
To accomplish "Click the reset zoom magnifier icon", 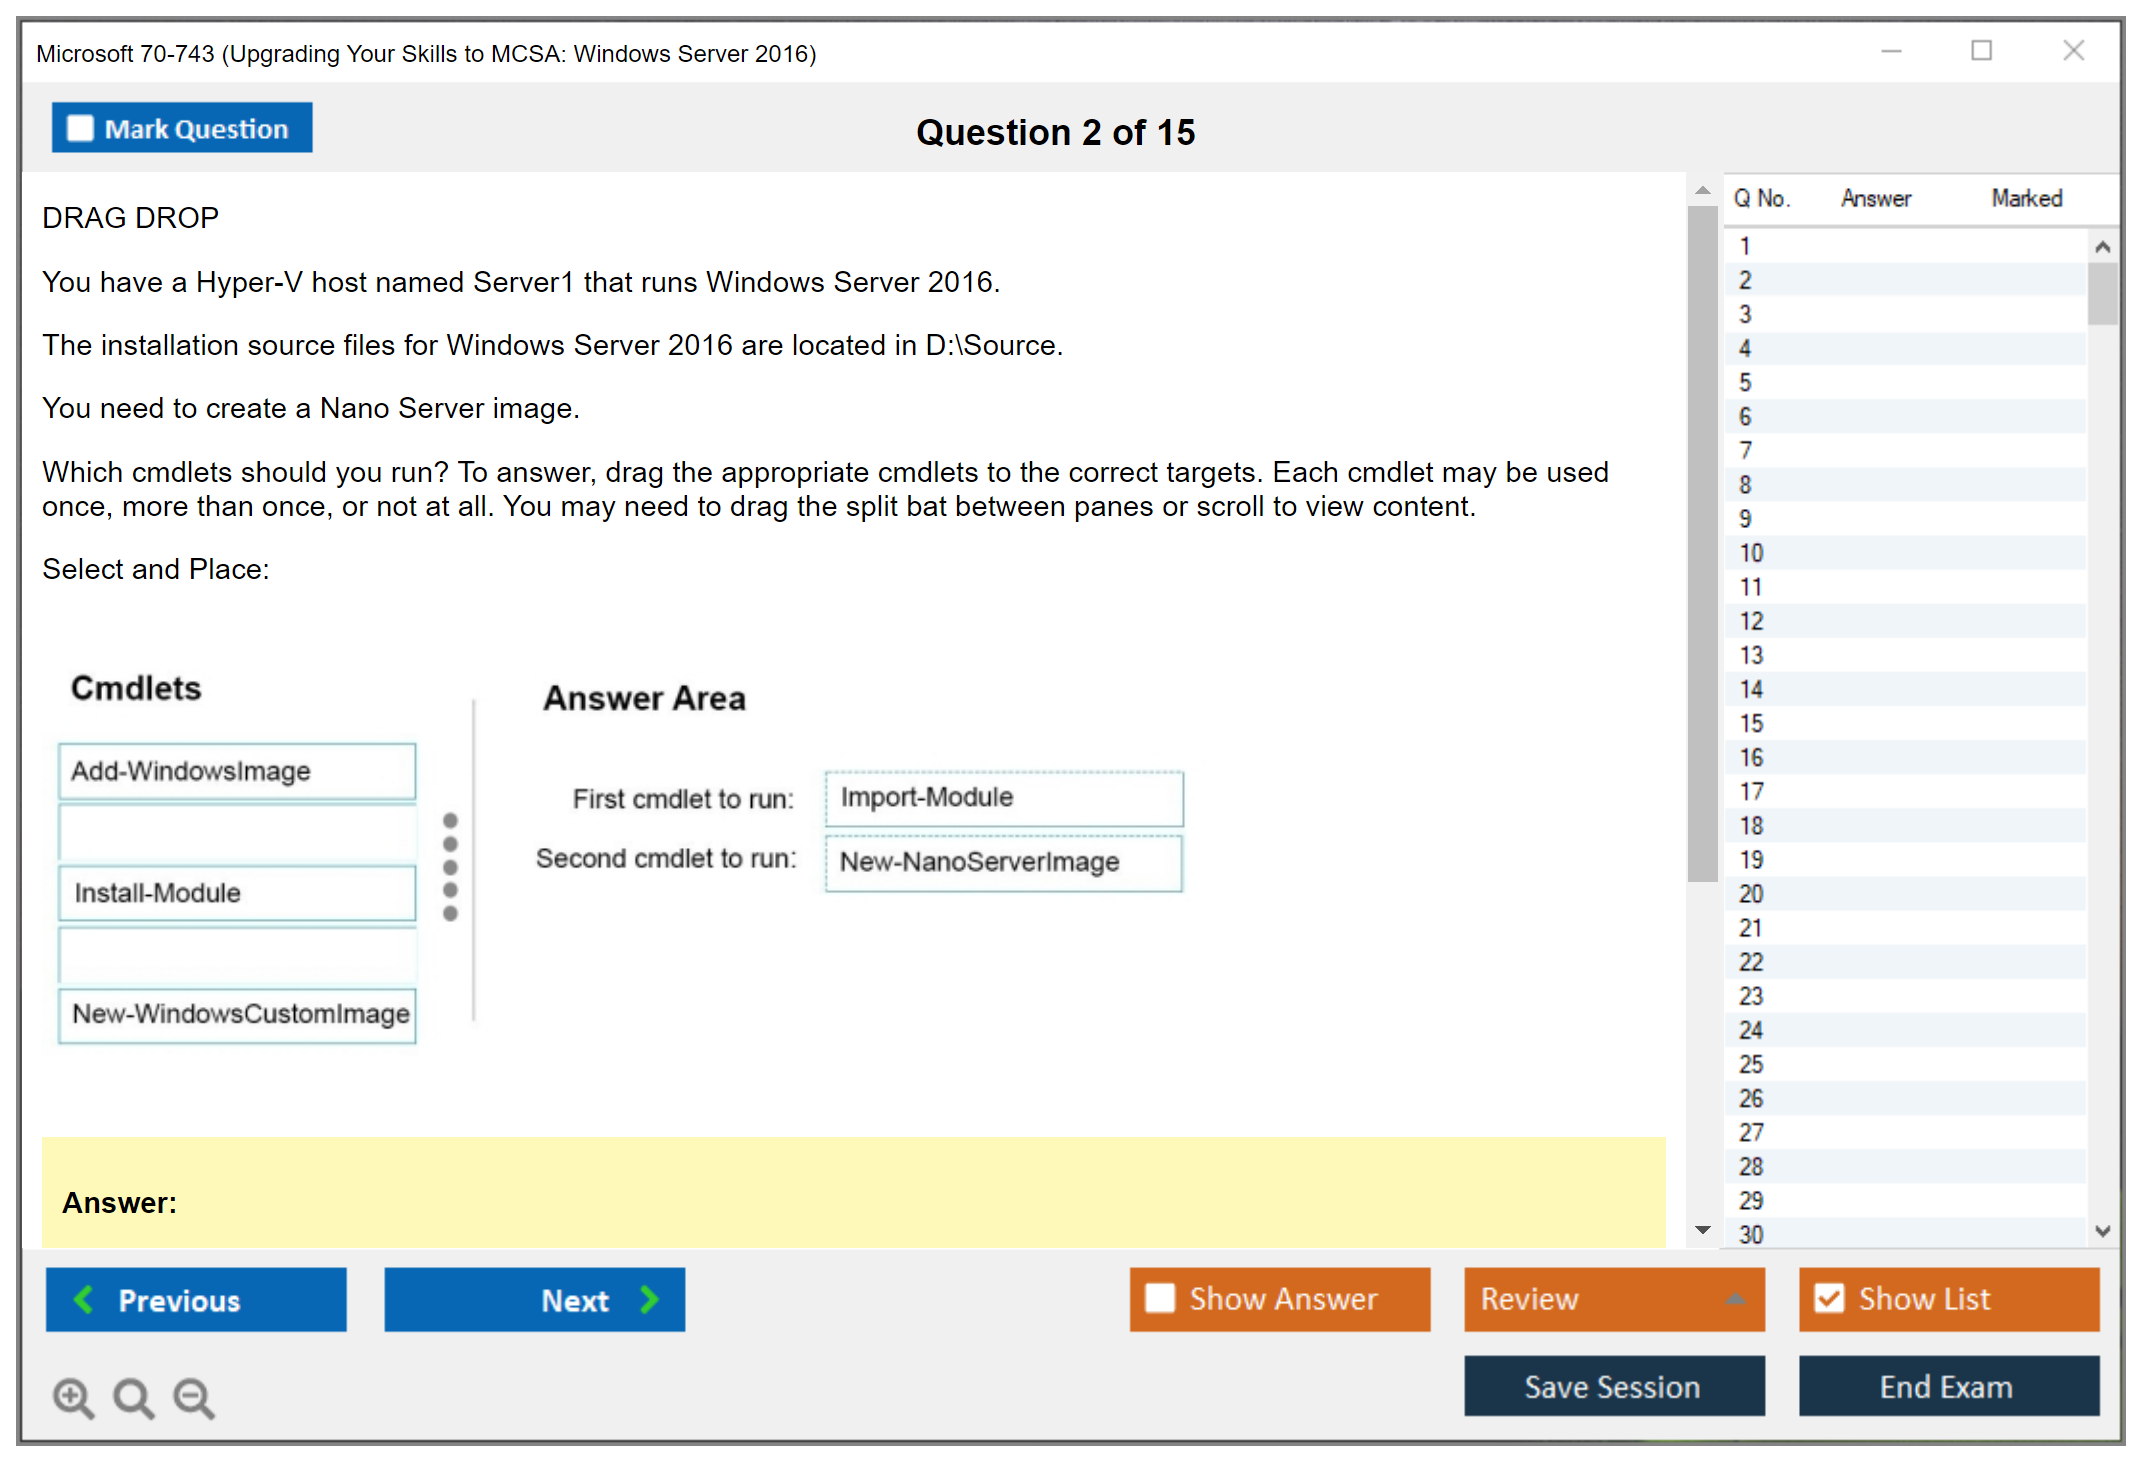I will tap(133, 1396).
